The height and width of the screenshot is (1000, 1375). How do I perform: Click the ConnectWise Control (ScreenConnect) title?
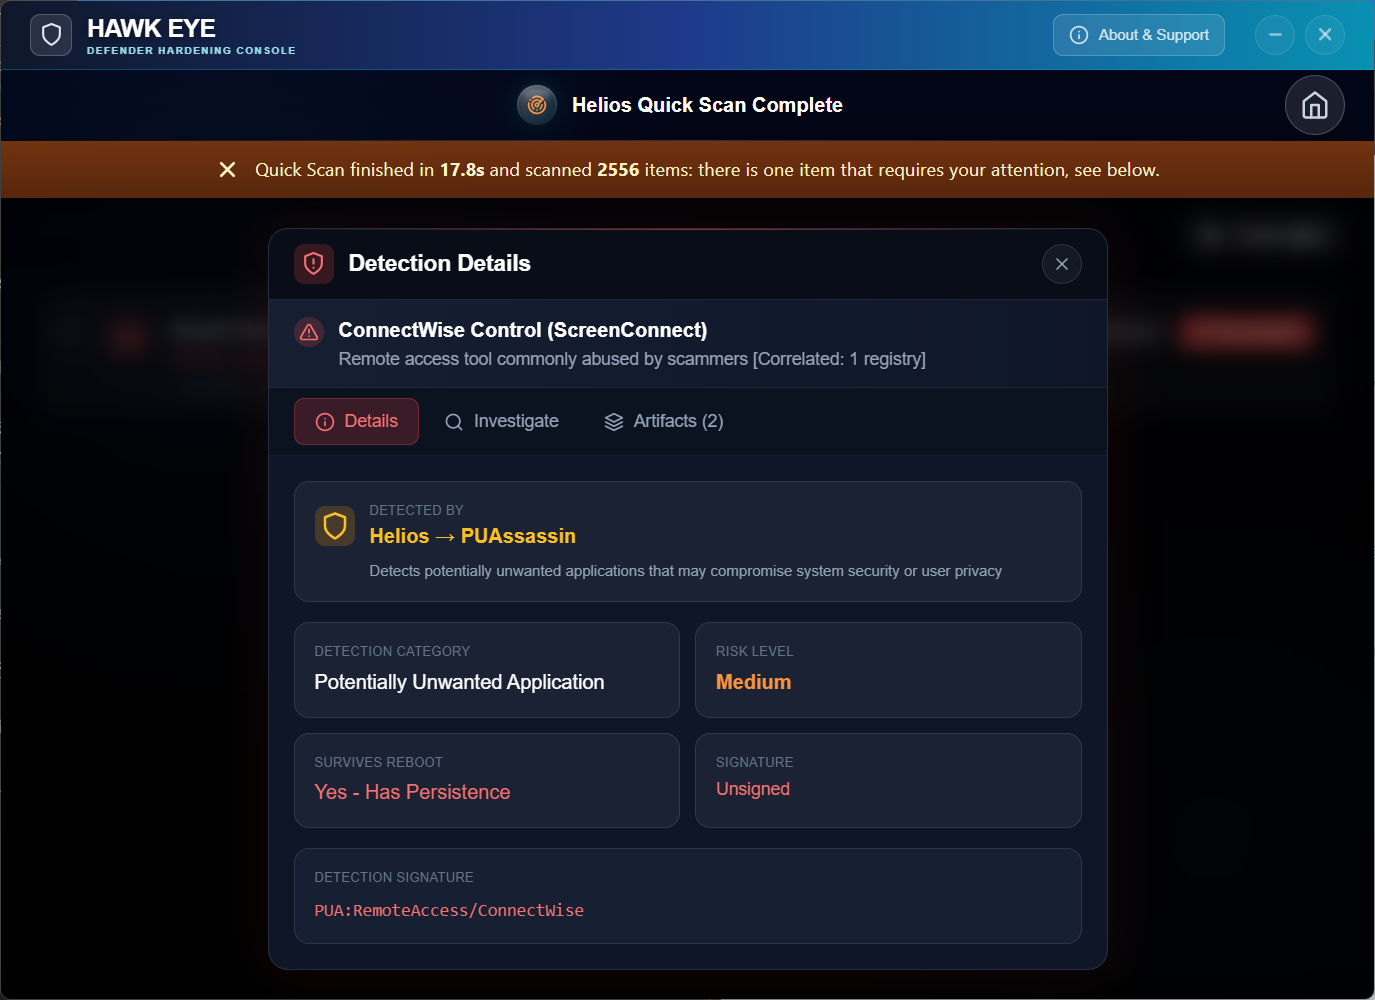[x=523, y=330]
